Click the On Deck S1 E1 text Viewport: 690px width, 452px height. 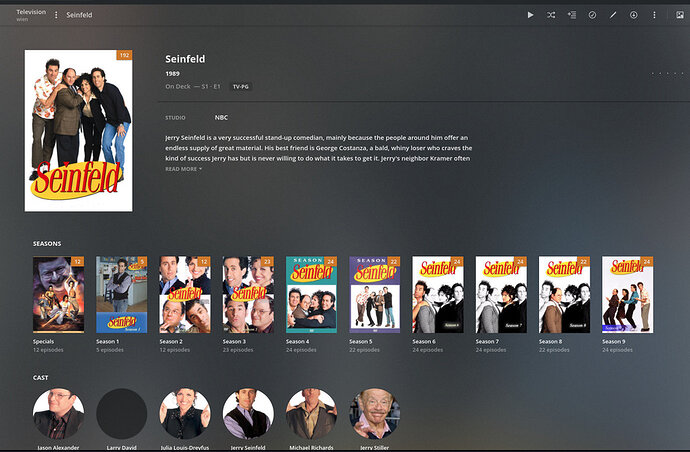193,87
